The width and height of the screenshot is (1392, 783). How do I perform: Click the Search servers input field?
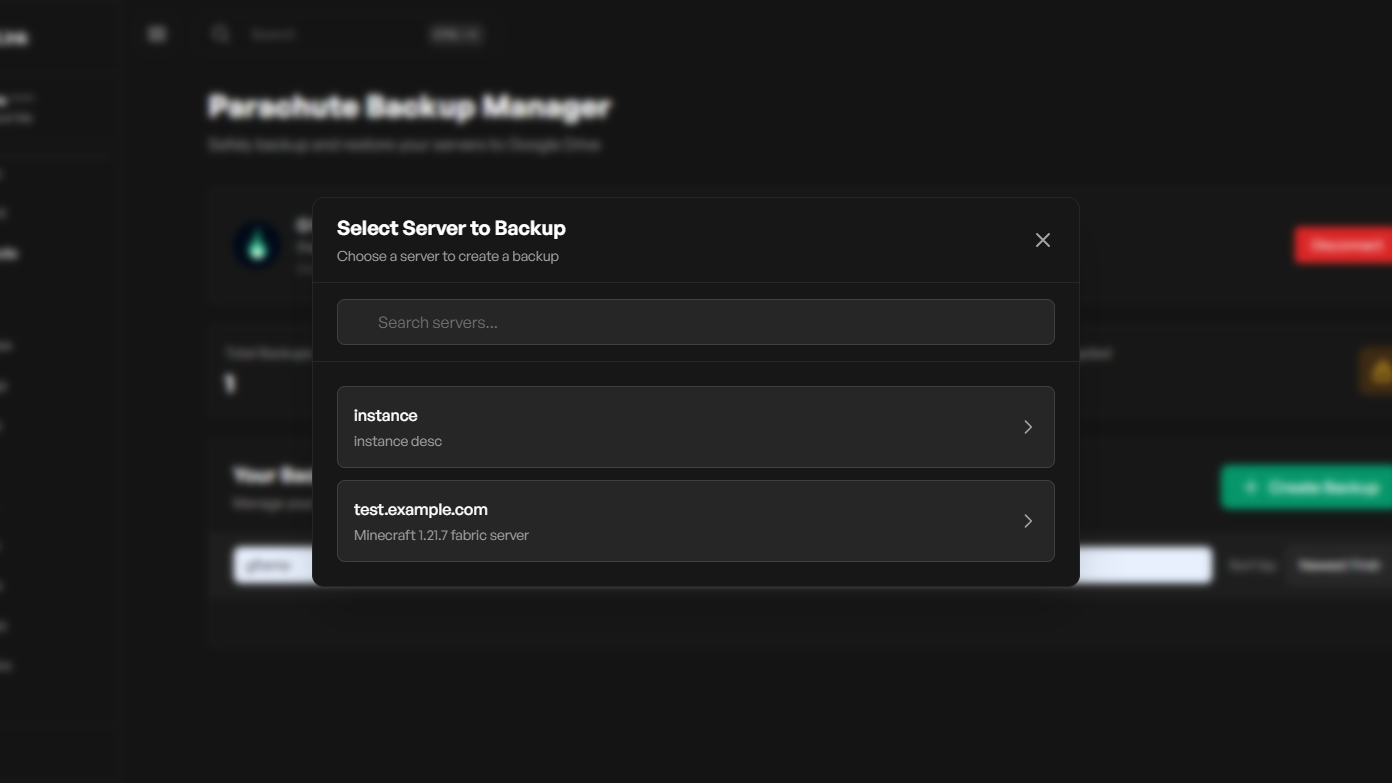tap(695, 322)
